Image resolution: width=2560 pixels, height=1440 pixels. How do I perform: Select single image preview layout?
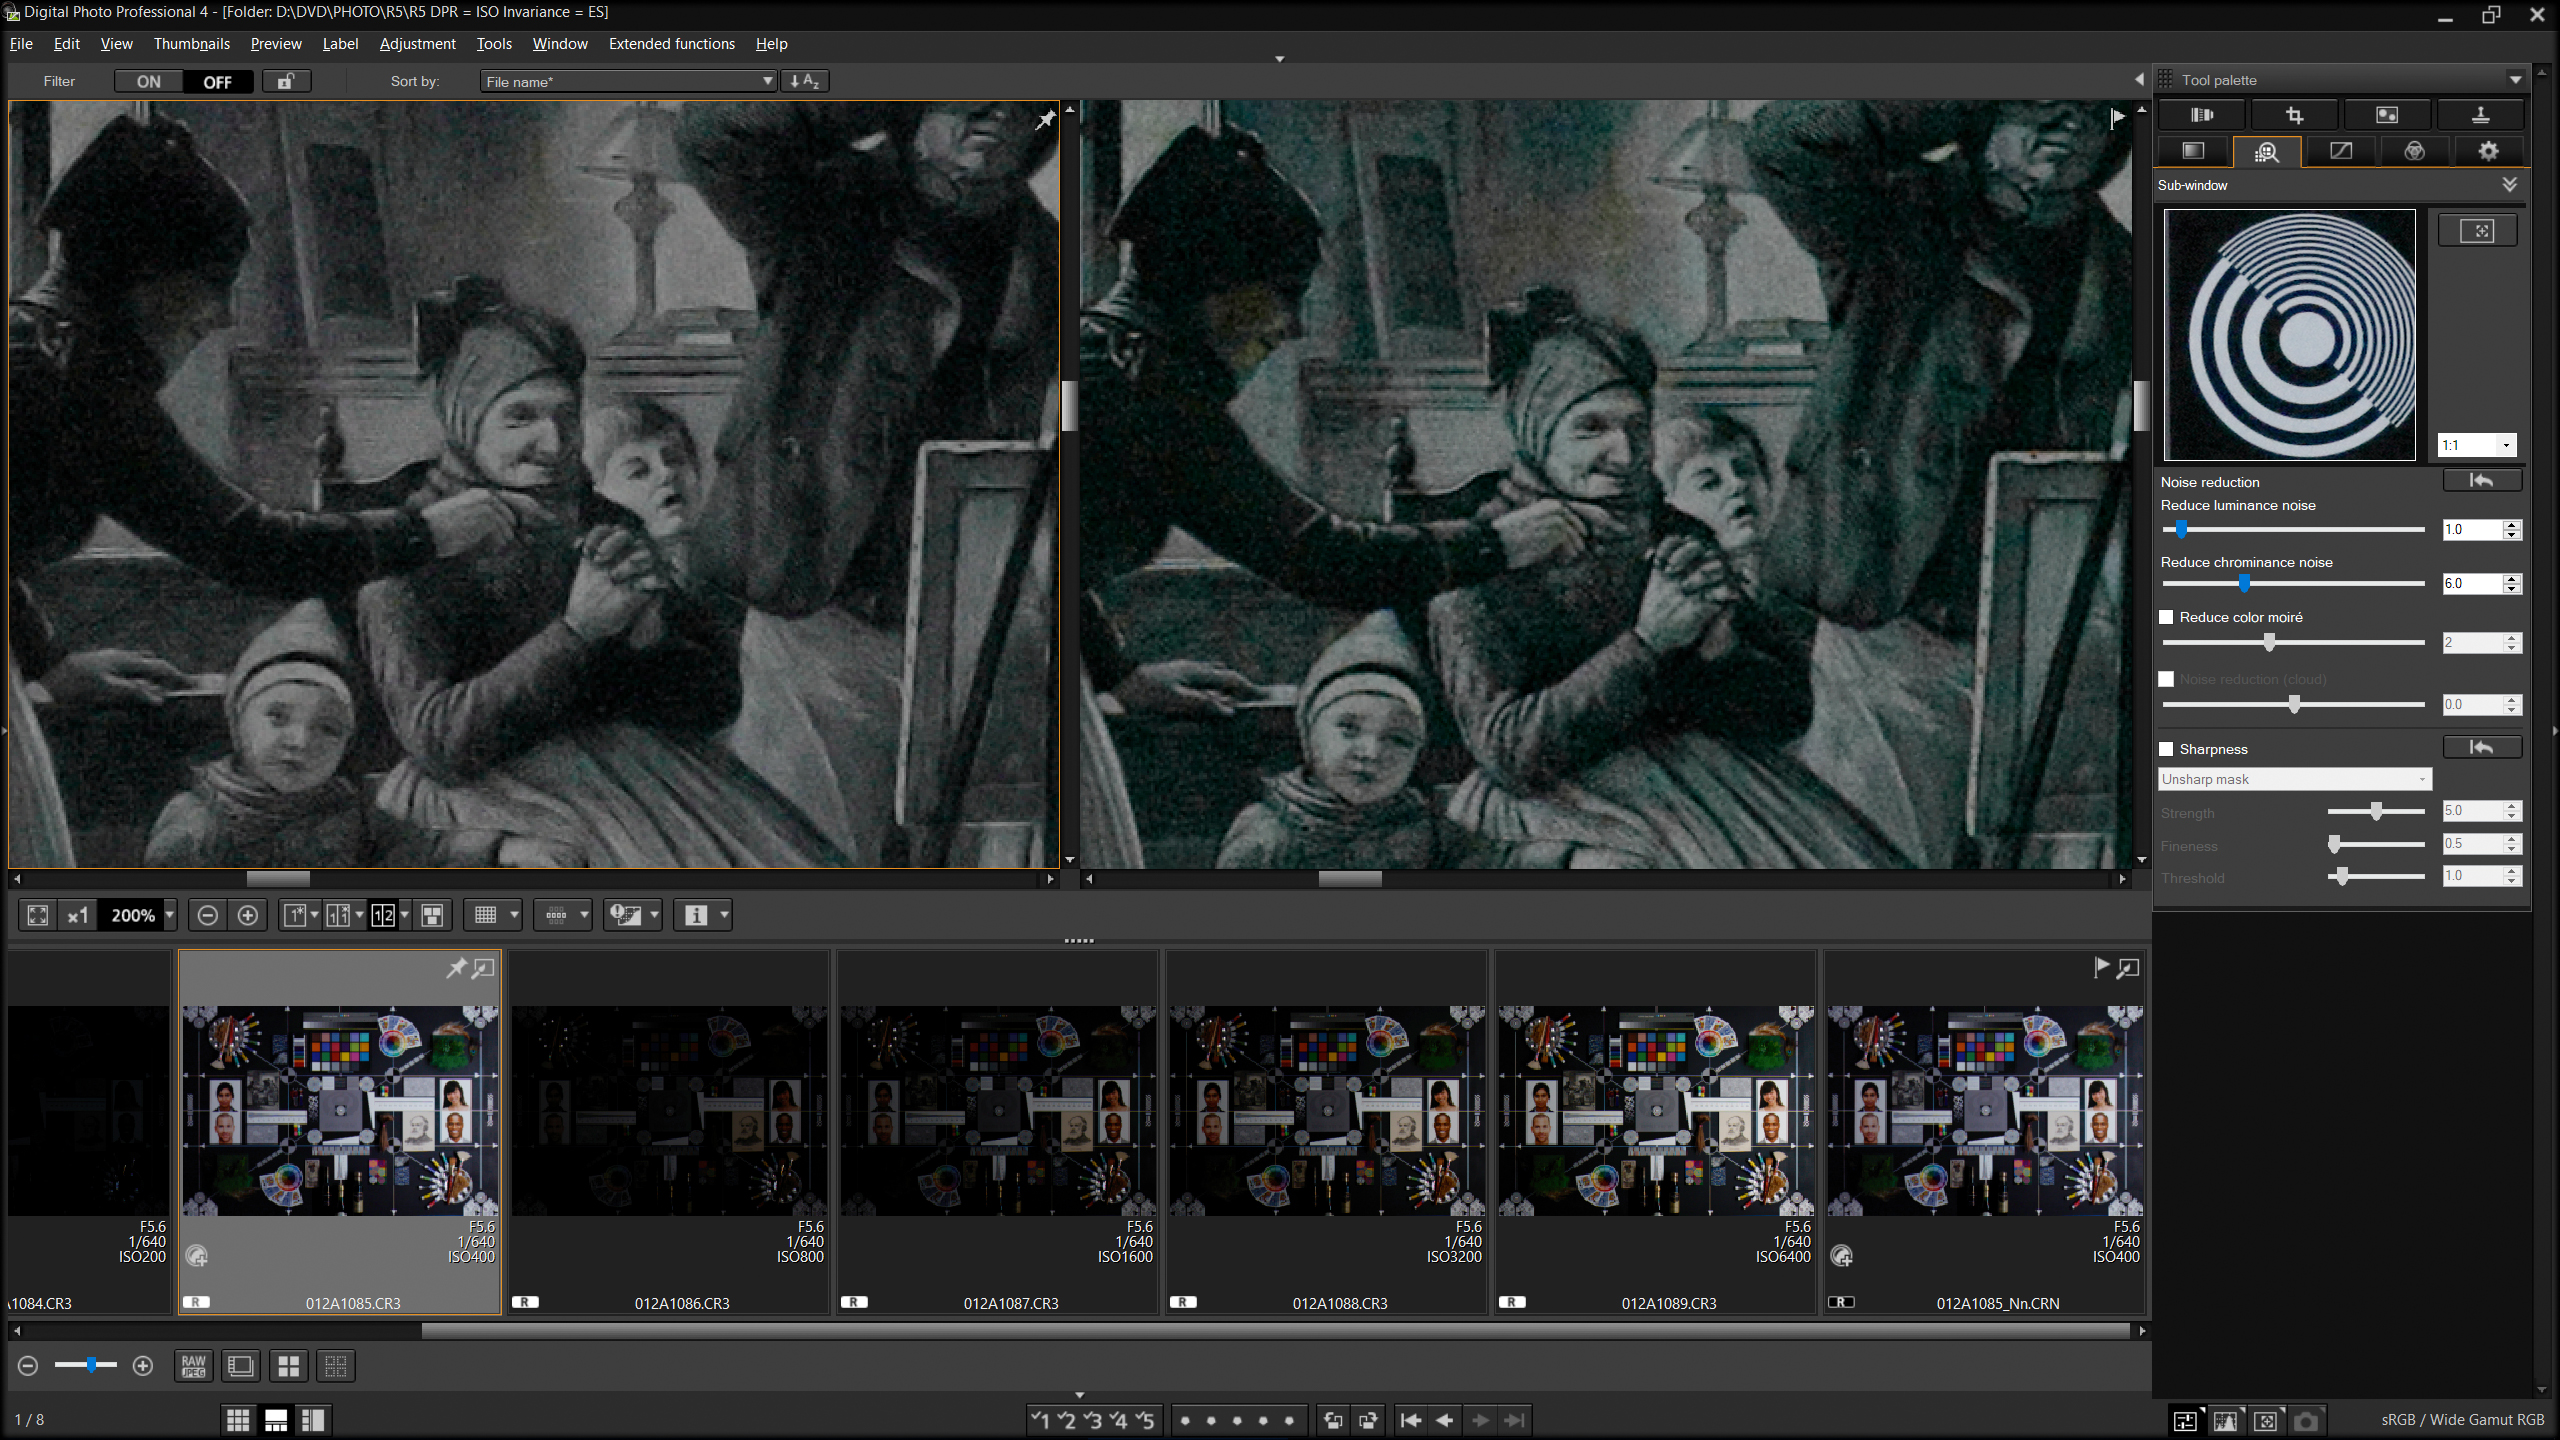coord(295,915)
